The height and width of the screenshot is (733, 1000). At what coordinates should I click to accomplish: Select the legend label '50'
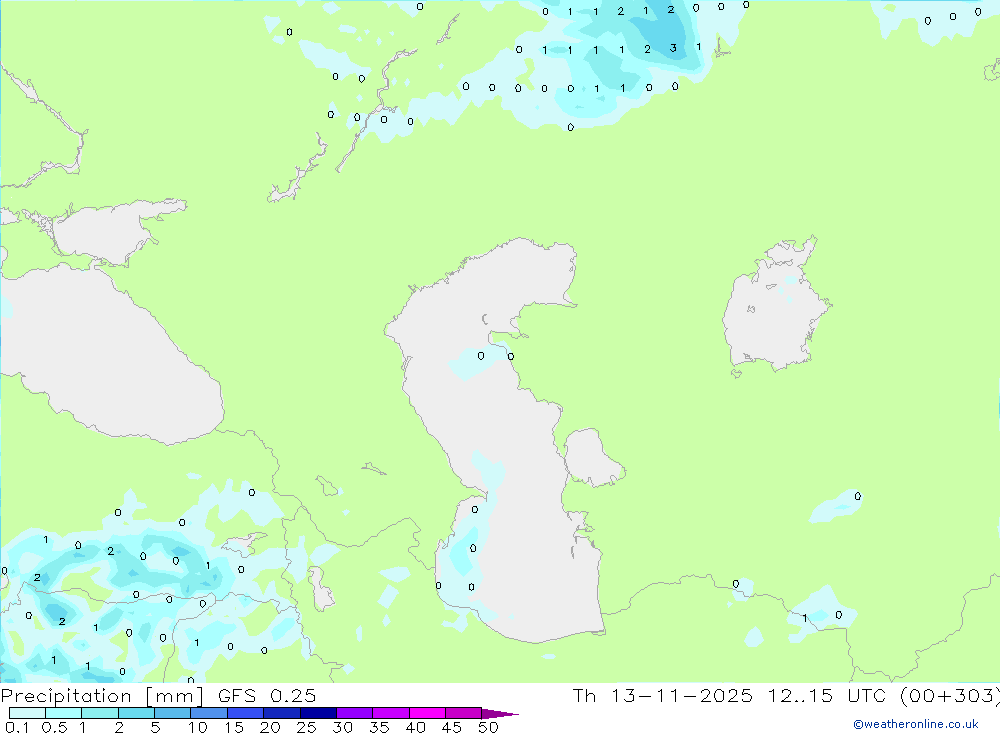click(x=488, y=727)
